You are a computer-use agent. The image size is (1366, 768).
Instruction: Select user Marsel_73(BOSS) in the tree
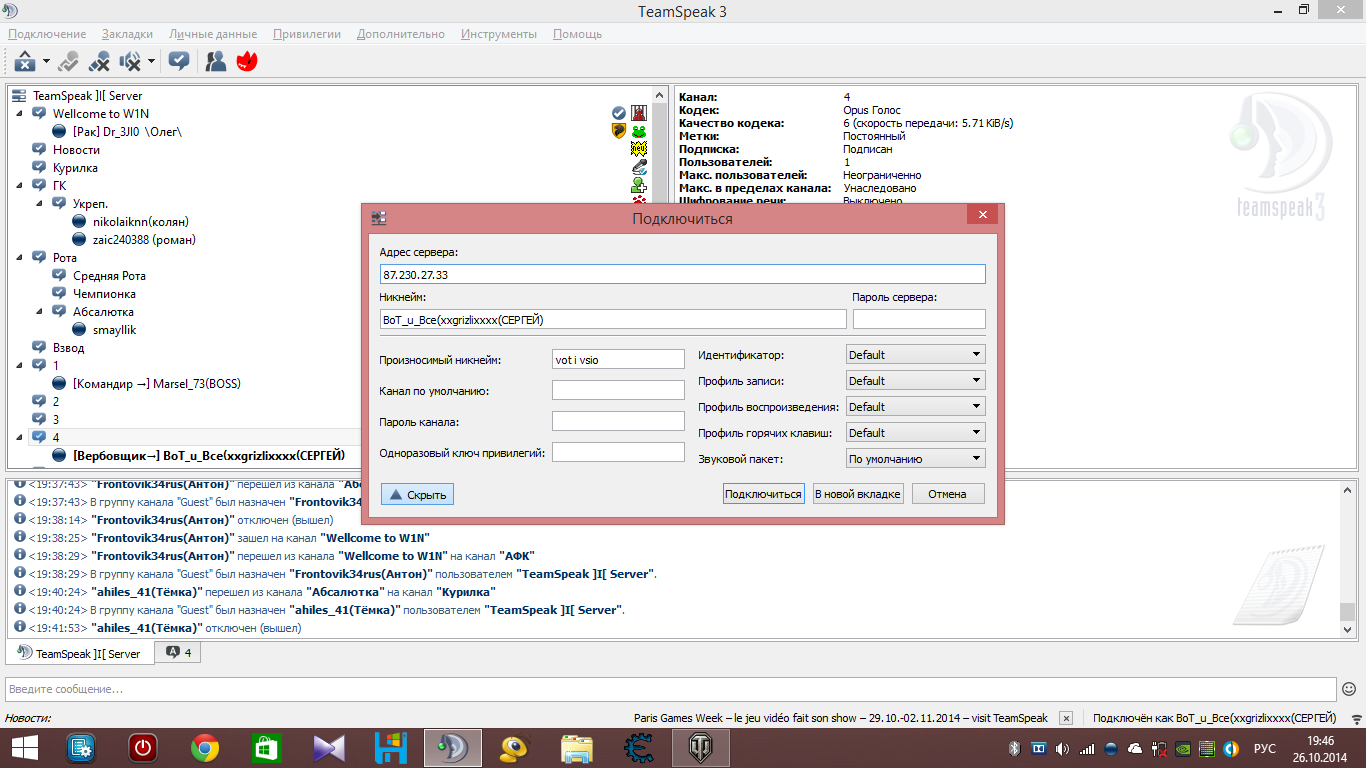157,384
